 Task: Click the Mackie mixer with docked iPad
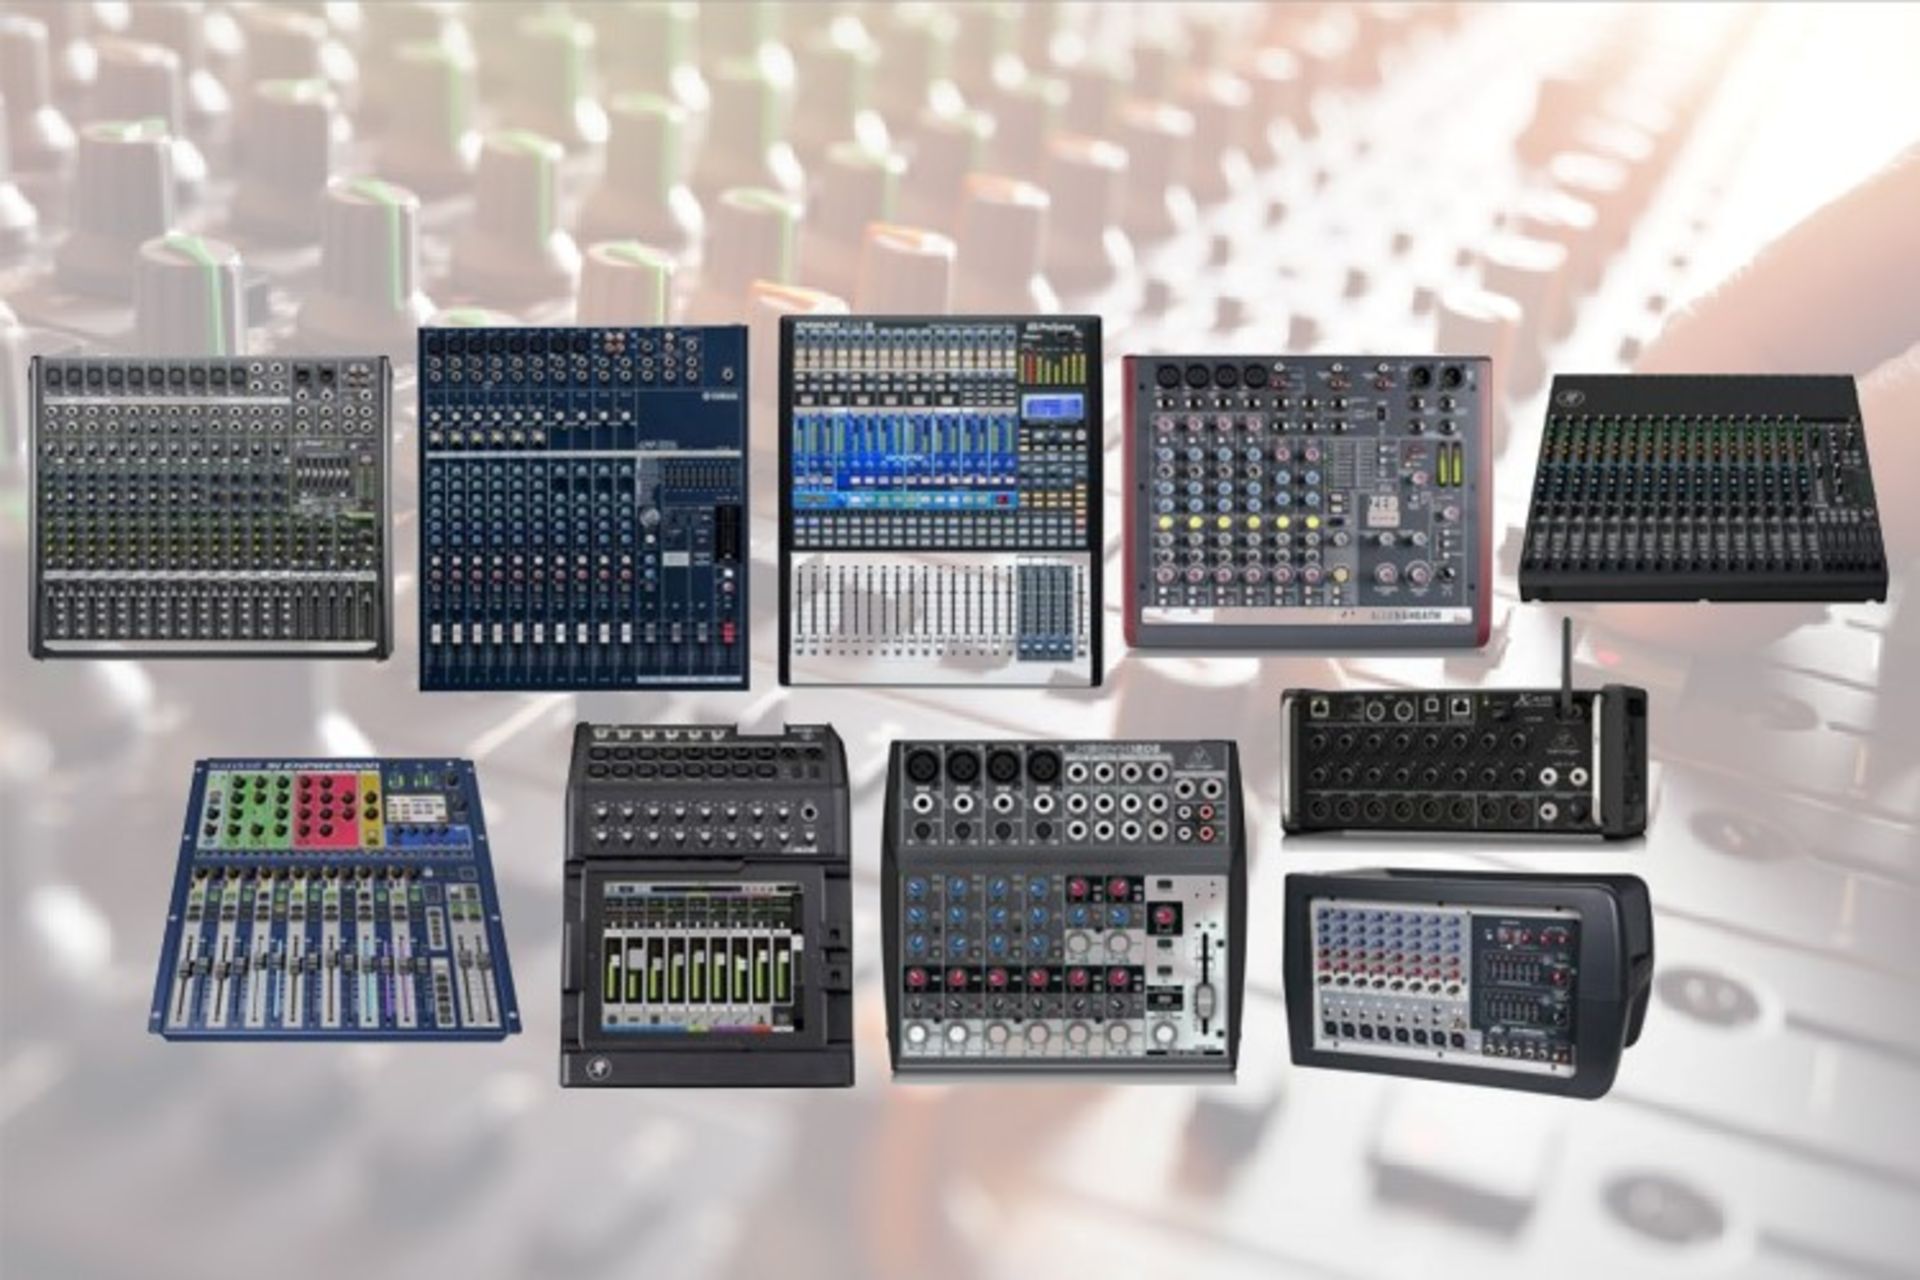coord(706,905)
